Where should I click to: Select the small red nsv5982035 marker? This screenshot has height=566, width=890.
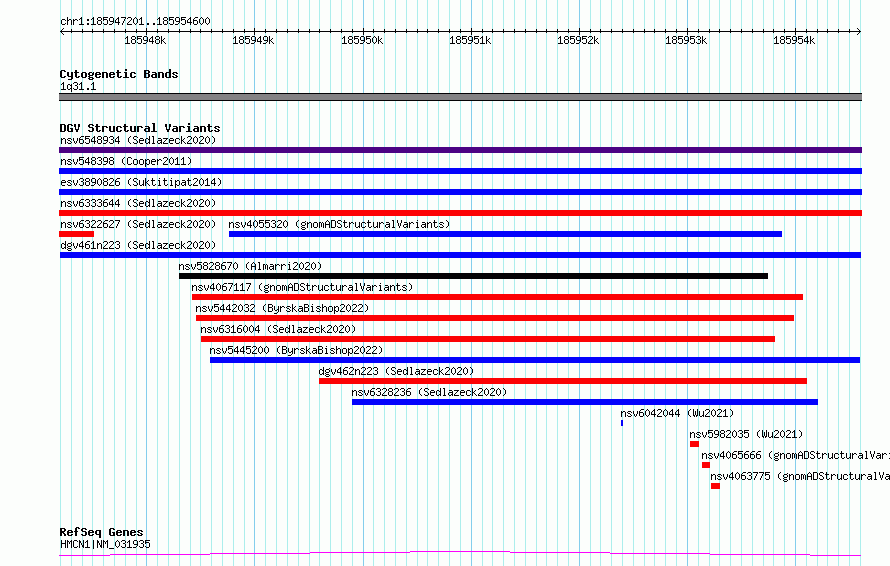tap(694, 444)
